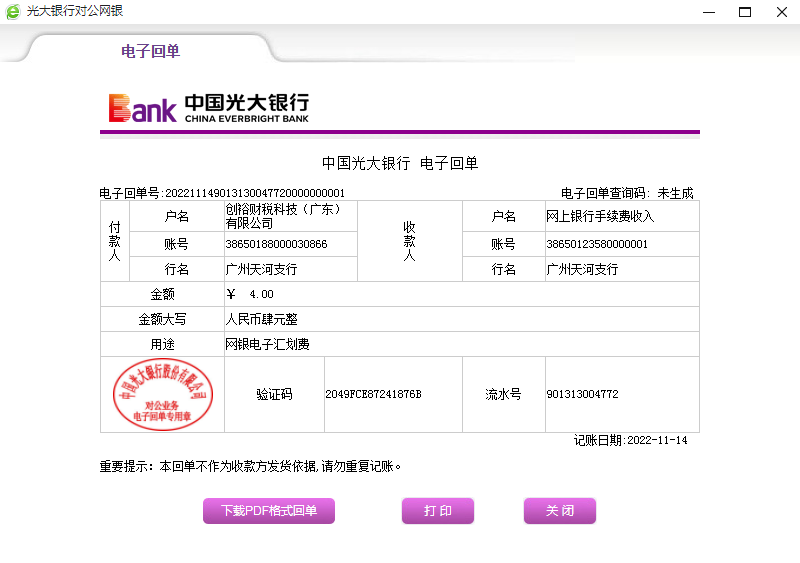Click the purple 关闭 button
This screenshot has height=563, width=800.
(559, 511)
